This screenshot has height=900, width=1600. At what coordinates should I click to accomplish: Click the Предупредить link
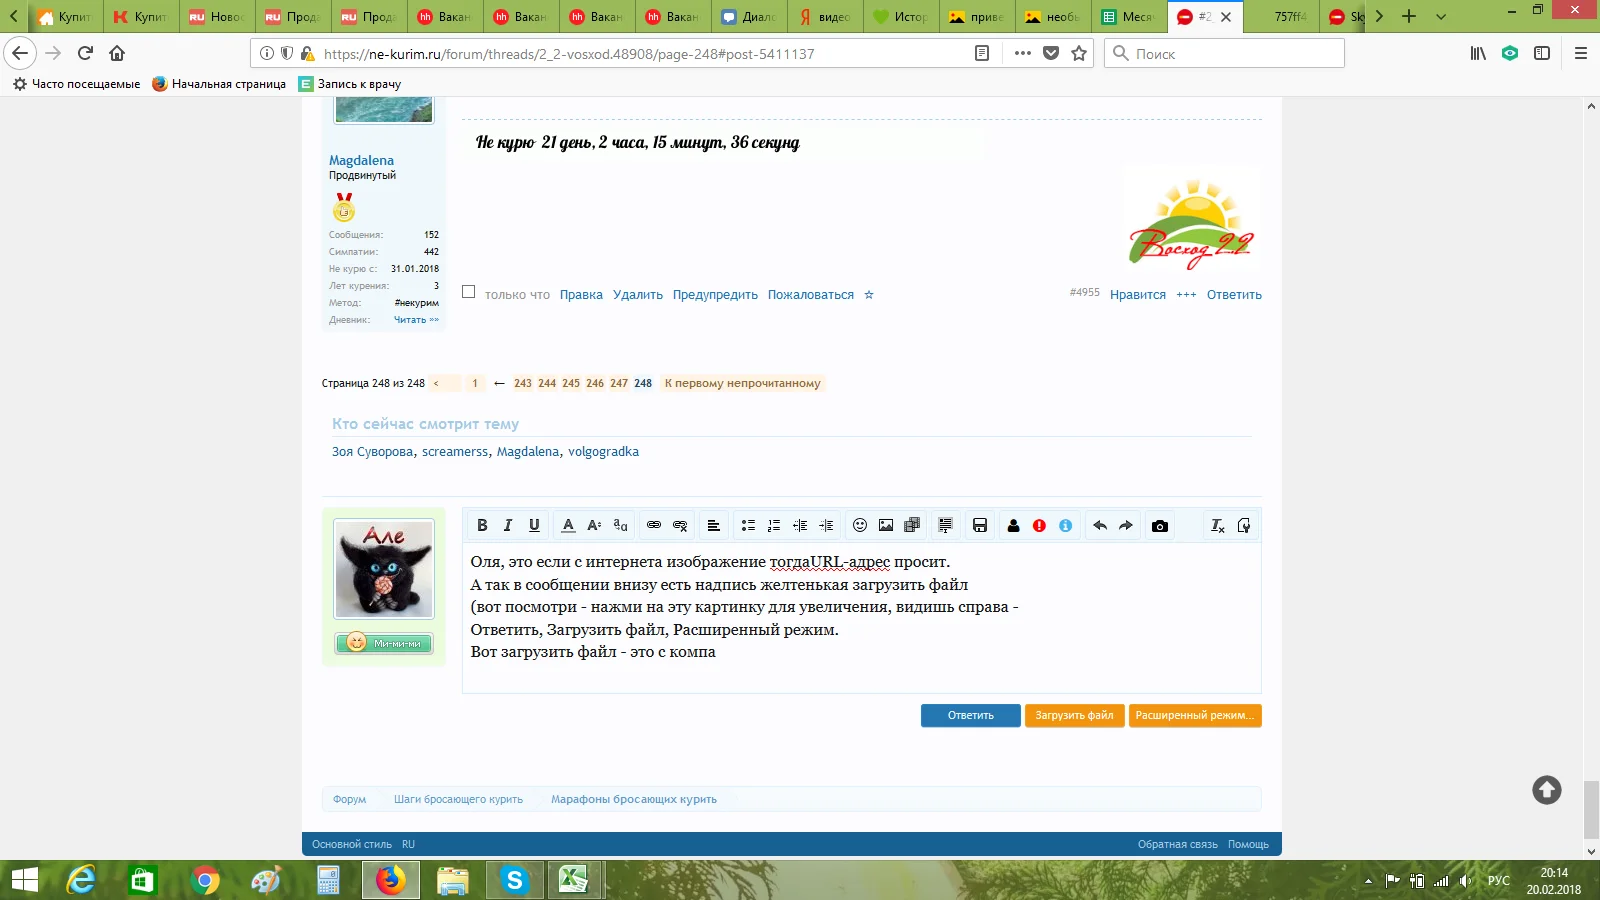(x=715, y=295)
